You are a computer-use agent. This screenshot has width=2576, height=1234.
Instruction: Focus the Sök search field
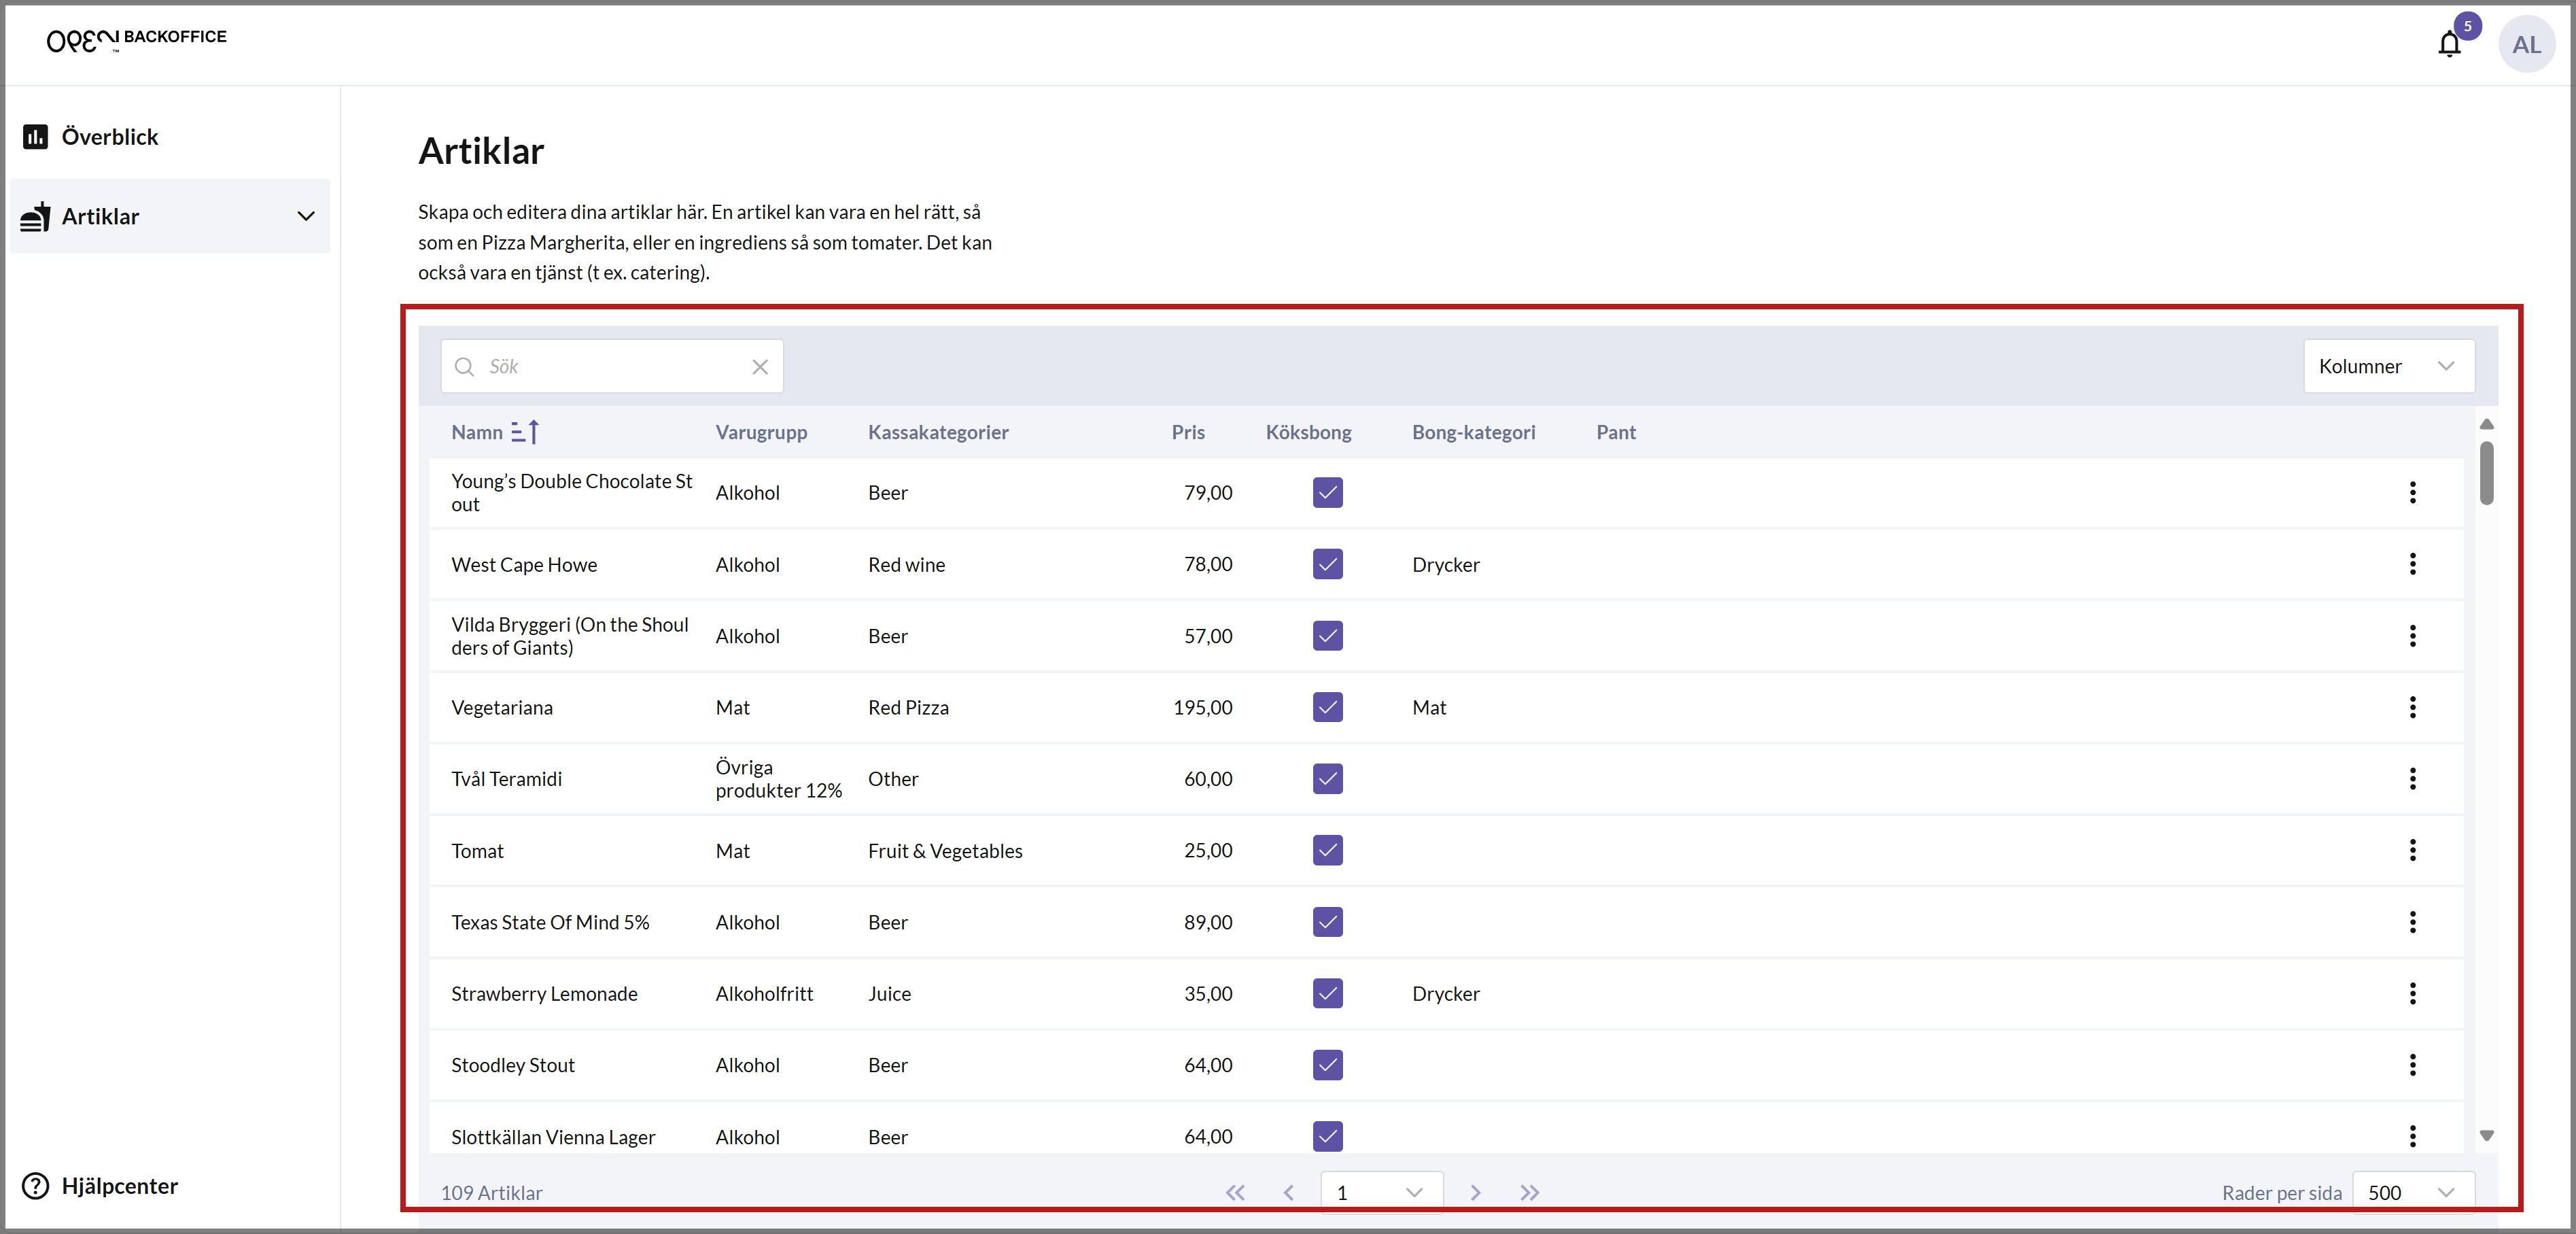click(612, 366)
